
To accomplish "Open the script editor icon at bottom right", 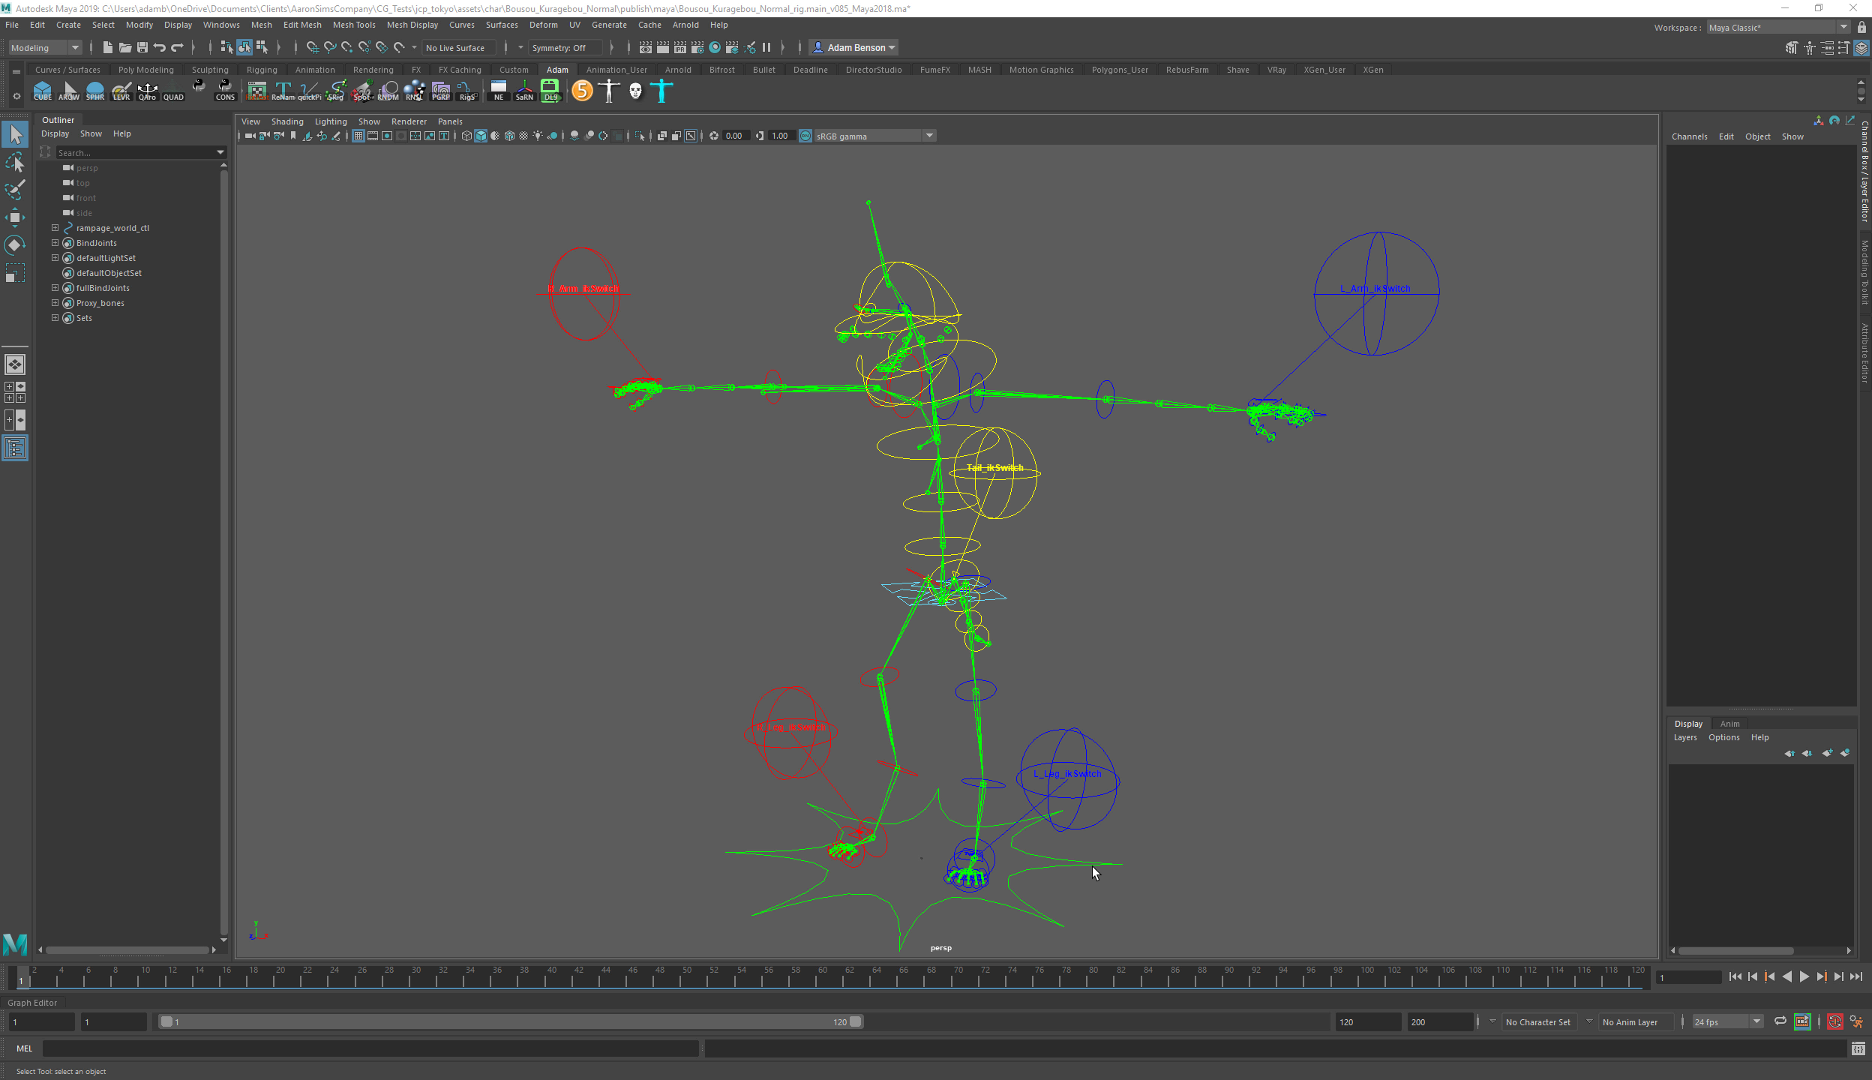I will [1858, 1048].
